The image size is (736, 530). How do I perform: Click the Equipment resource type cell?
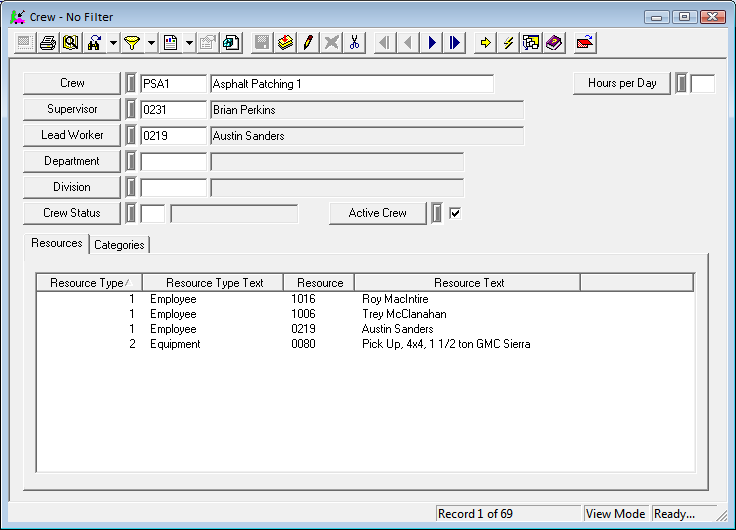(x=175, y=344)
